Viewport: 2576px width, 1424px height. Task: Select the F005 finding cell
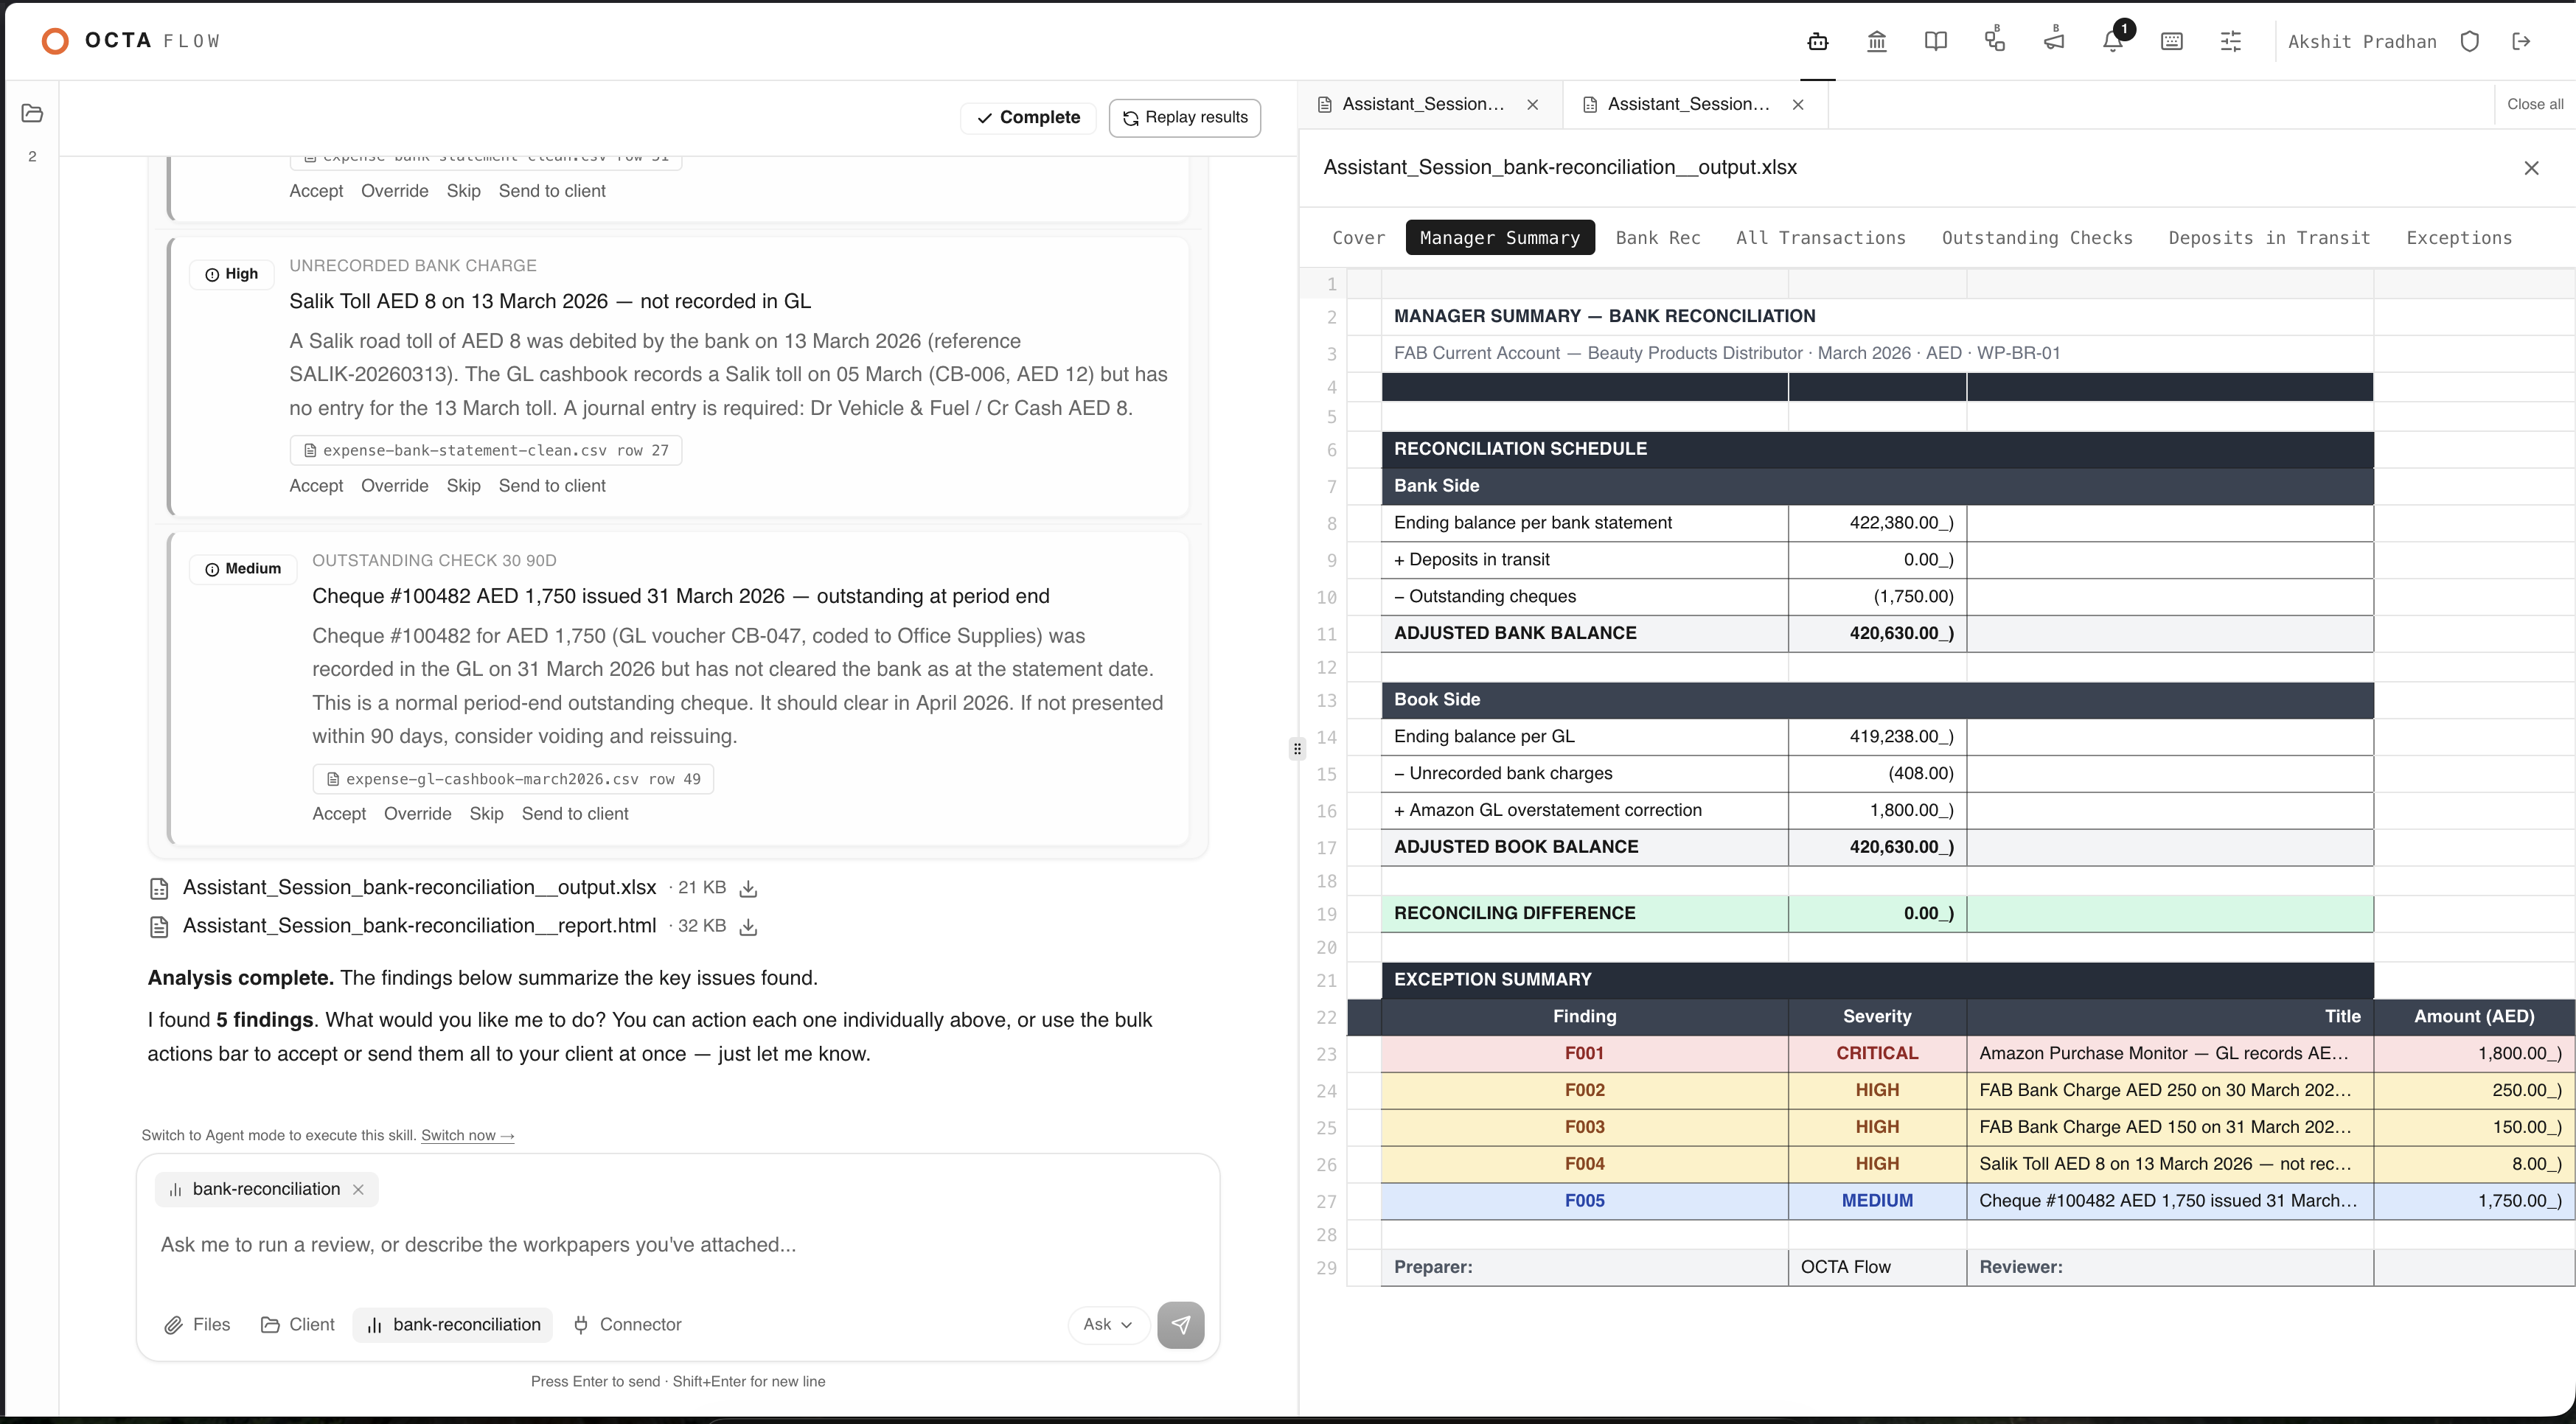1584,1201
